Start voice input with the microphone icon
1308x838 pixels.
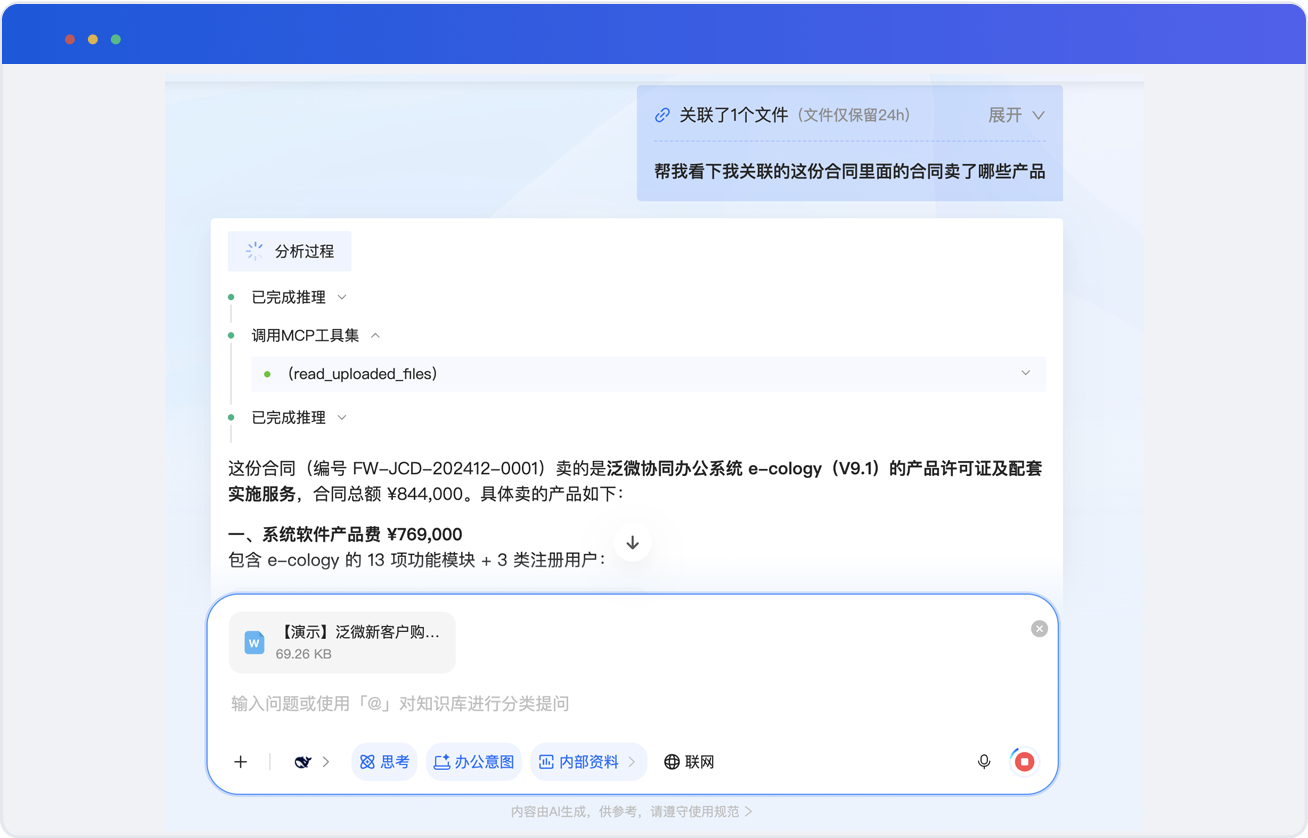[x=984, y=762]
